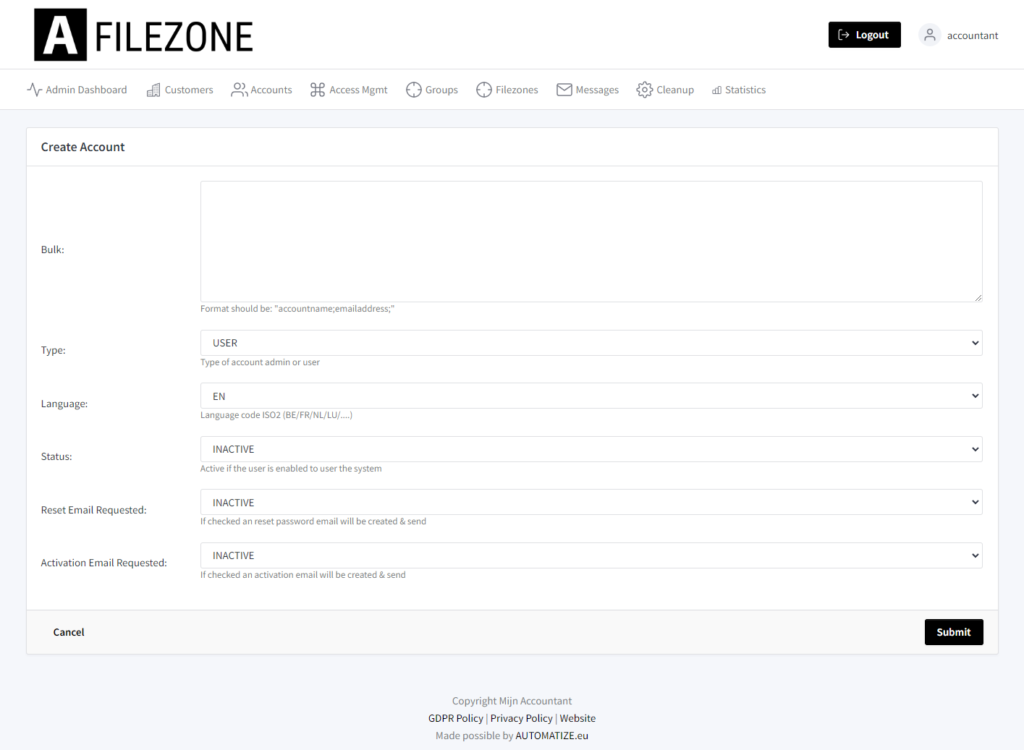
Task: Click the Admin Dashboard pulse icon
Action: coord(35,90)
